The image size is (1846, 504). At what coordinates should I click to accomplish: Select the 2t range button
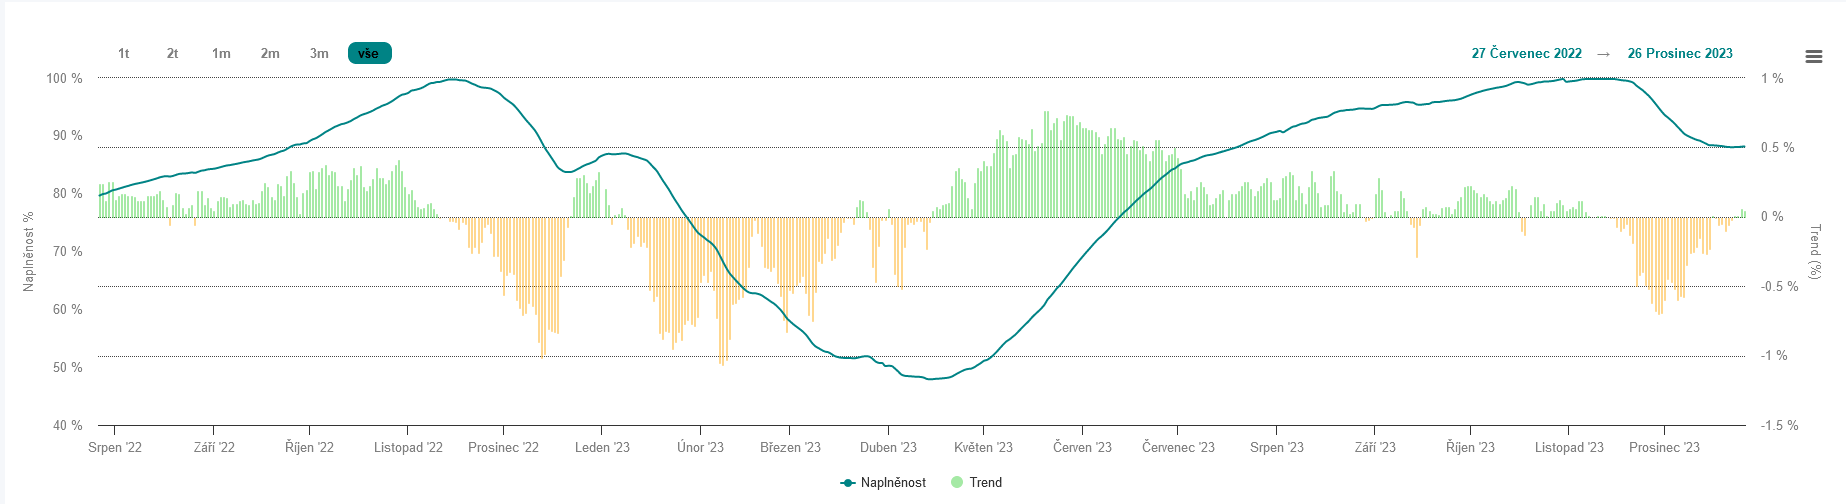[x=172, y=54]
